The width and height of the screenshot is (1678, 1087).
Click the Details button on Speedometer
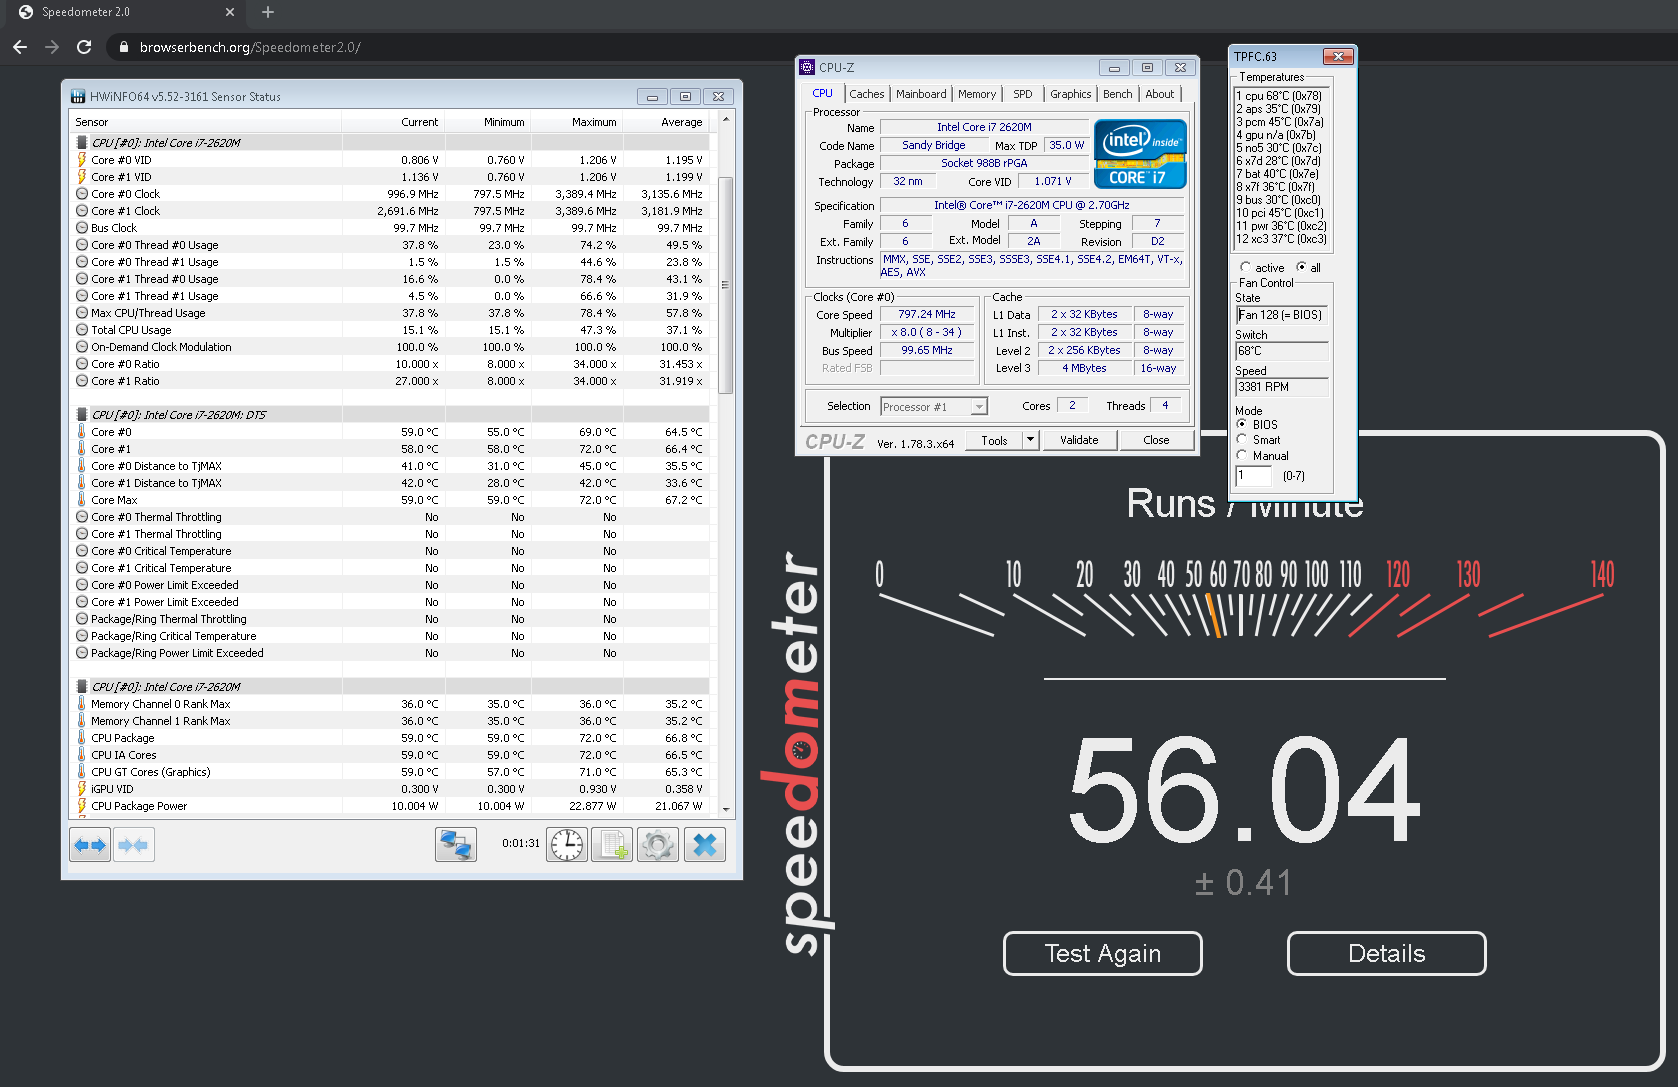(x=1387, y=953)
